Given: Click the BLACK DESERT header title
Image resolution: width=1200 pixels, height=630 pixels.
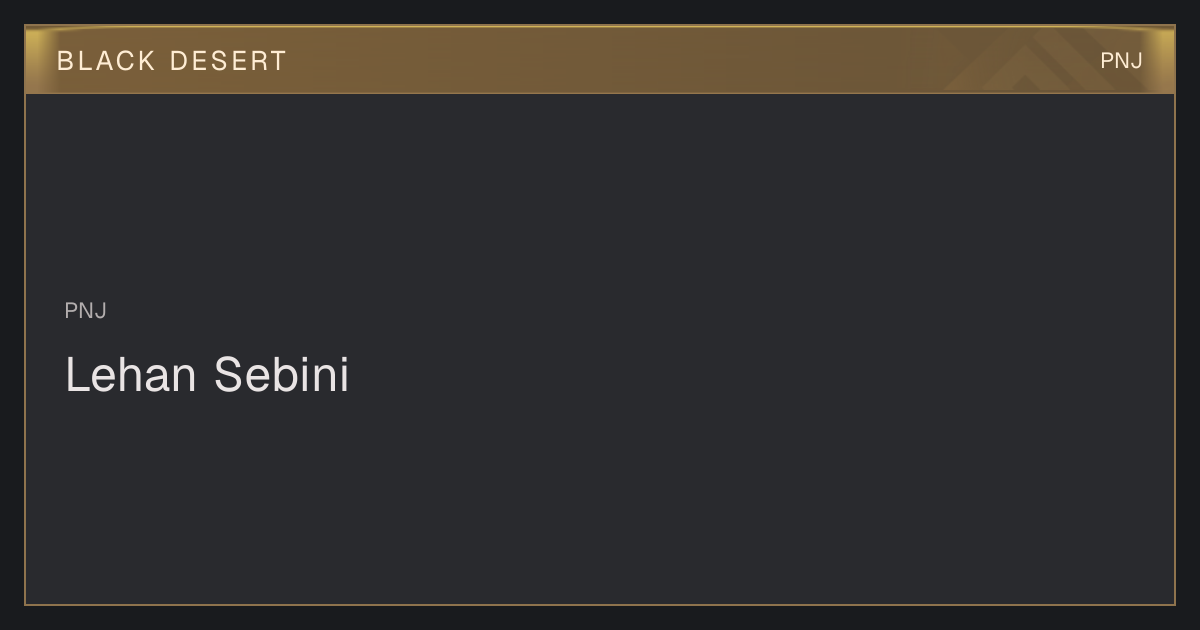Looking at the screenshot, I should click(x=172, y=61).
